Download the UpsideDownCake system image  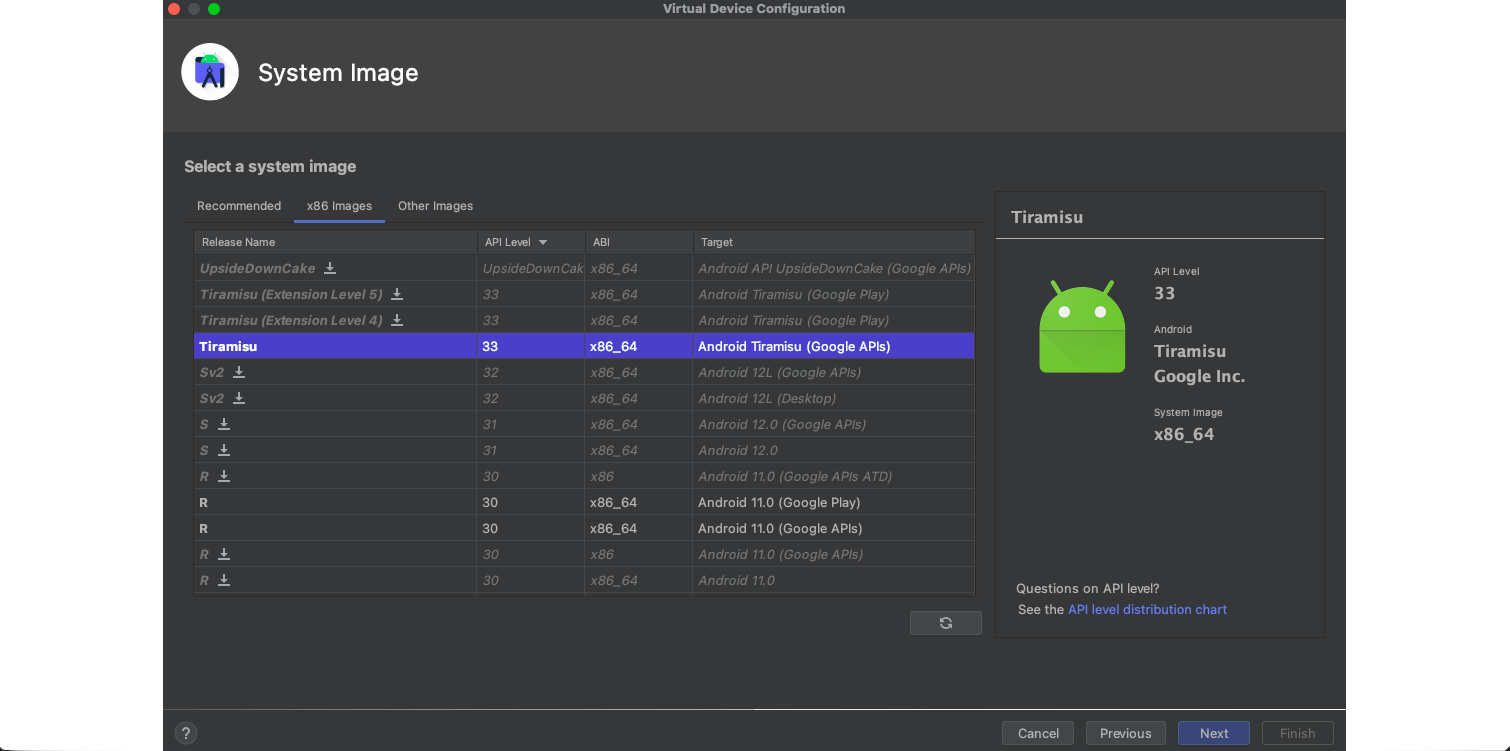pos(330,268)
